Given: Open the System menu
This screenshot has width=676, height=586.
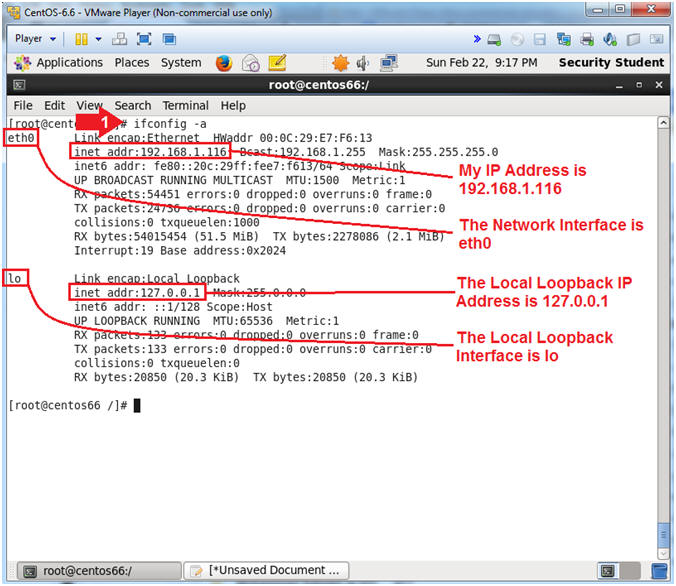Looking at the screenshot, I should click(x=181, y=63).
